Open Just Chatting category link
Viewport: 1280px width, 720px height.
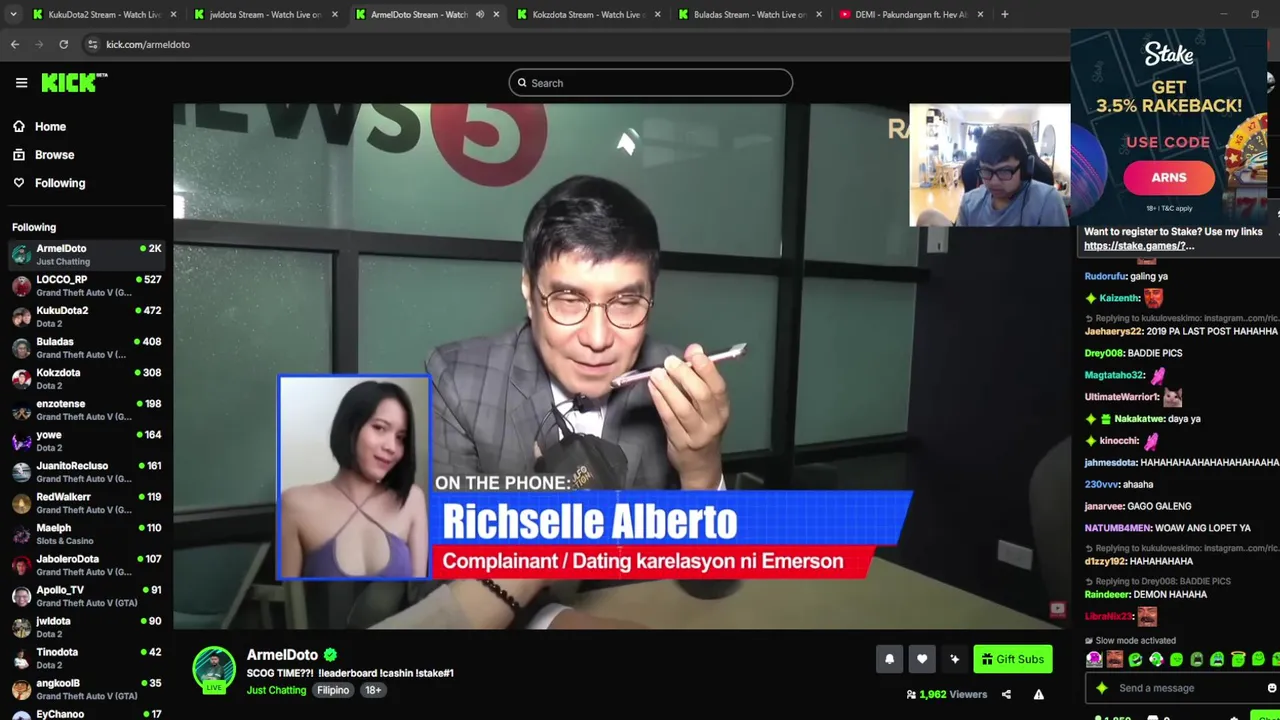tap(277, 690)
